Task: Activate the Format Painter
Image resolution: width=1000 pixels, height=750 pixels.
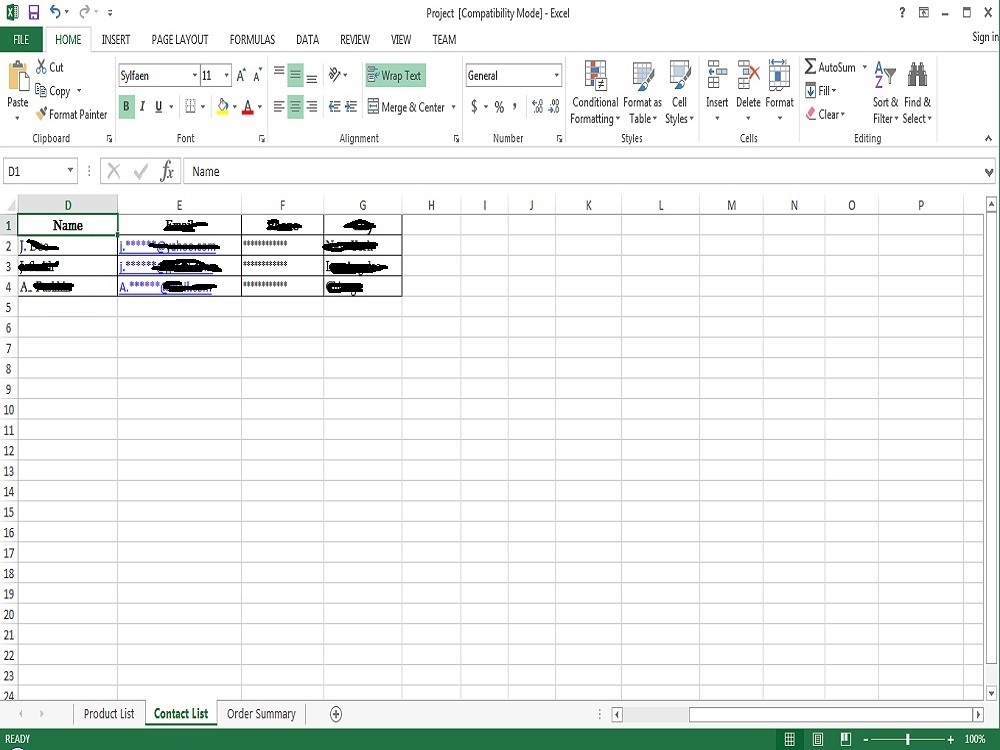Action: tap(71, 115)
